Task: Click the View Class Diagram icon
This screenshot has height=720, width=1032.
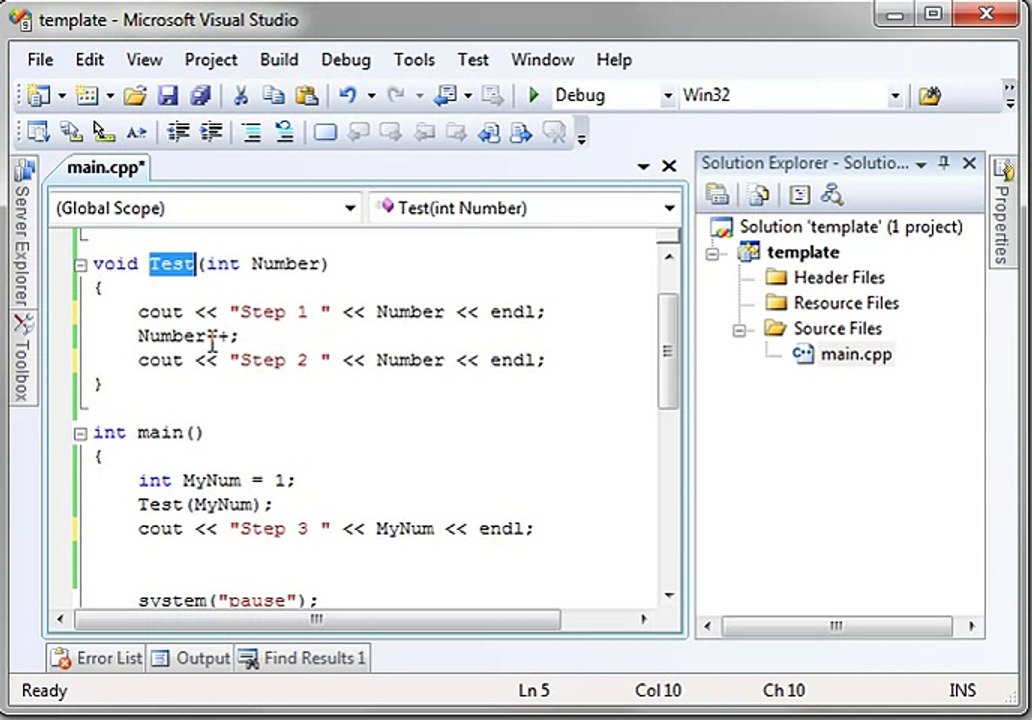Action: [x=833, y=194]
